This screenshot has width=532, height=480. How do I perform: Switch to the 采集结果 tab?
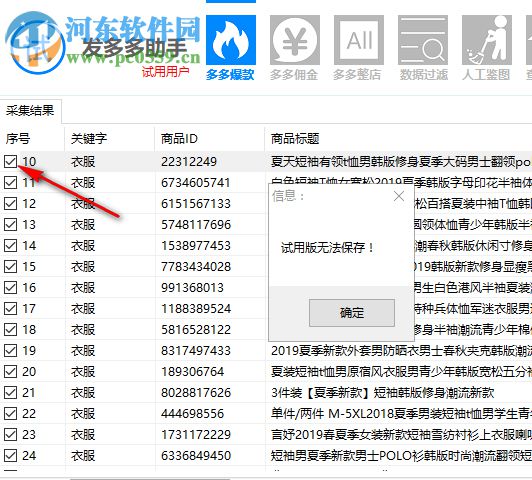(30, 111)
